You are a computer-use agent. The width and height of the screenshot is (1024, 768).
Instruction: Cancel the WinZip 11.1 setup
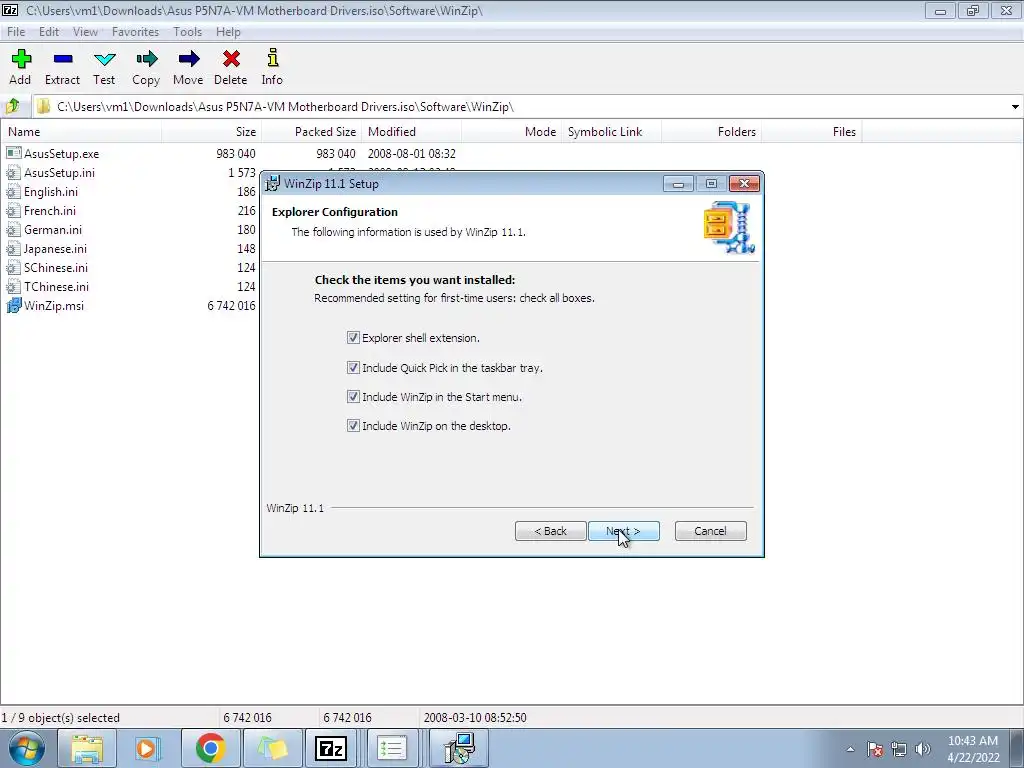point(711,531)
